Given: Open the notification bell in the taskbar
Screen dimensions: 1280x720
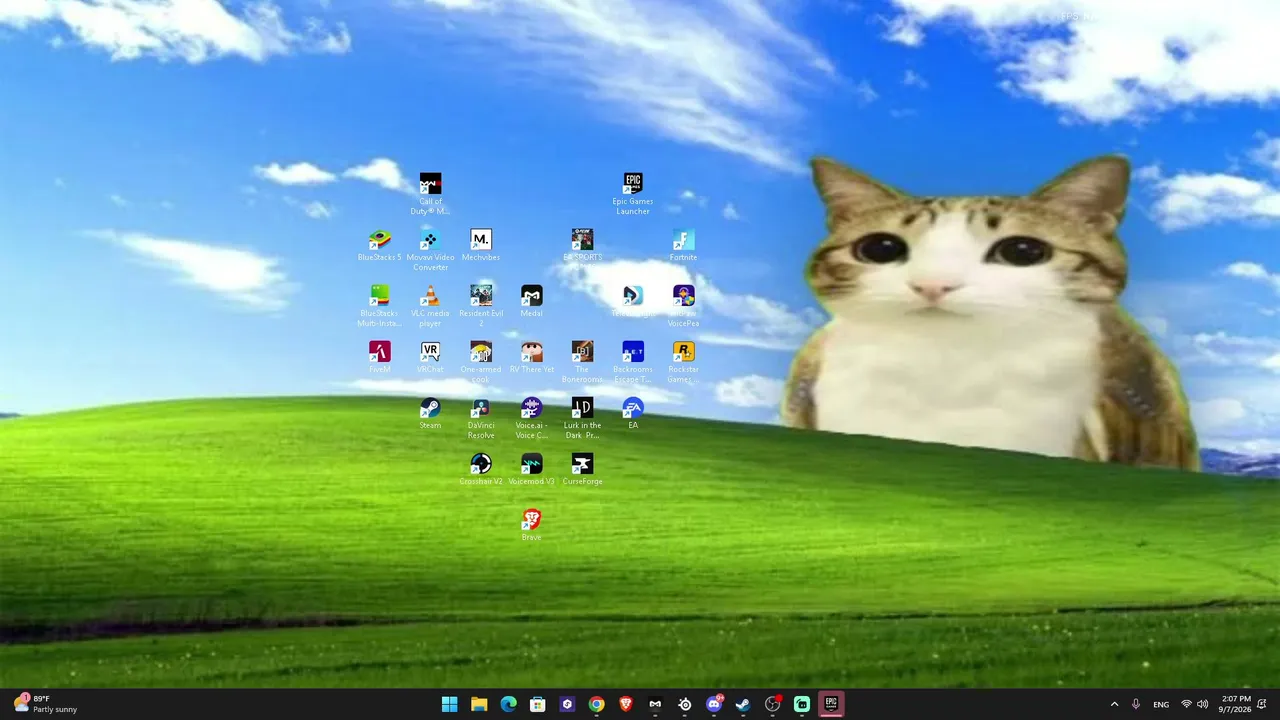Looking at the screenshot, I should [1263, 704].
